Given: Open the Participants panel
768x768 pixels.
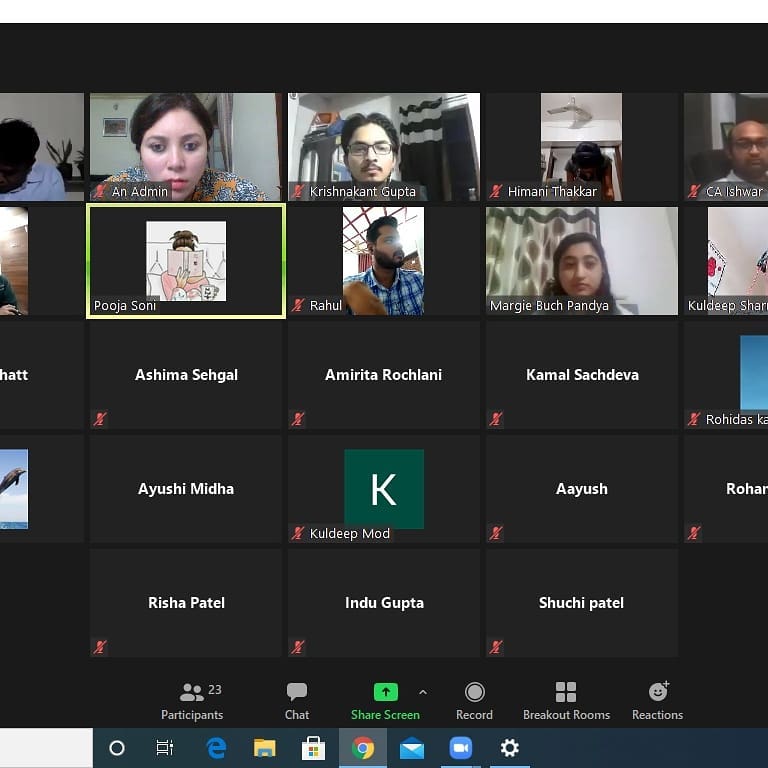Looking at the screenshot, I should pos(192,701).
